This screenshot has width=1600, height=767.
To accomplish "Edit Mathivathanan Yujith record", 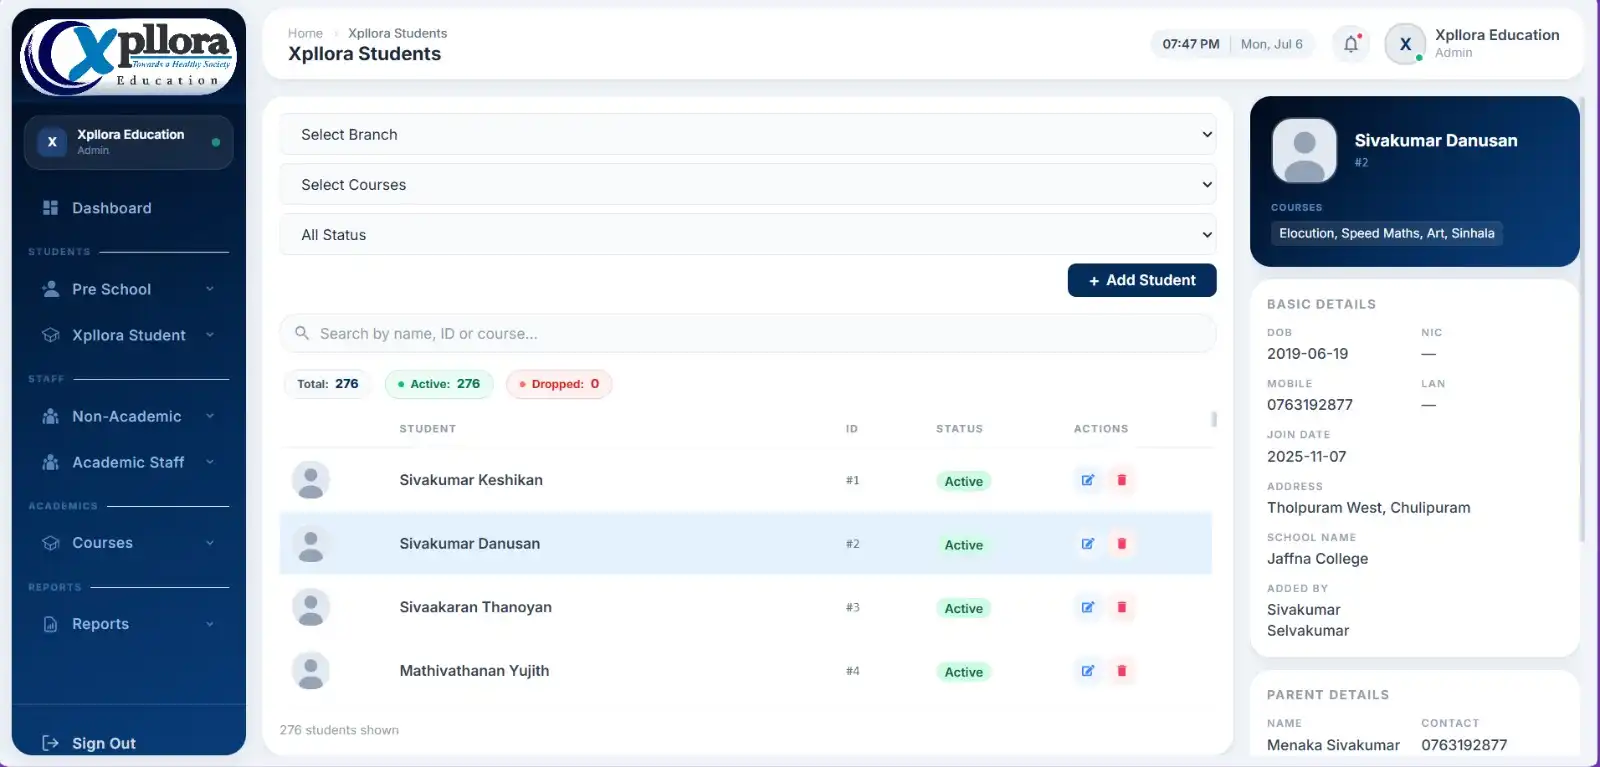I will coord(1088,671).
